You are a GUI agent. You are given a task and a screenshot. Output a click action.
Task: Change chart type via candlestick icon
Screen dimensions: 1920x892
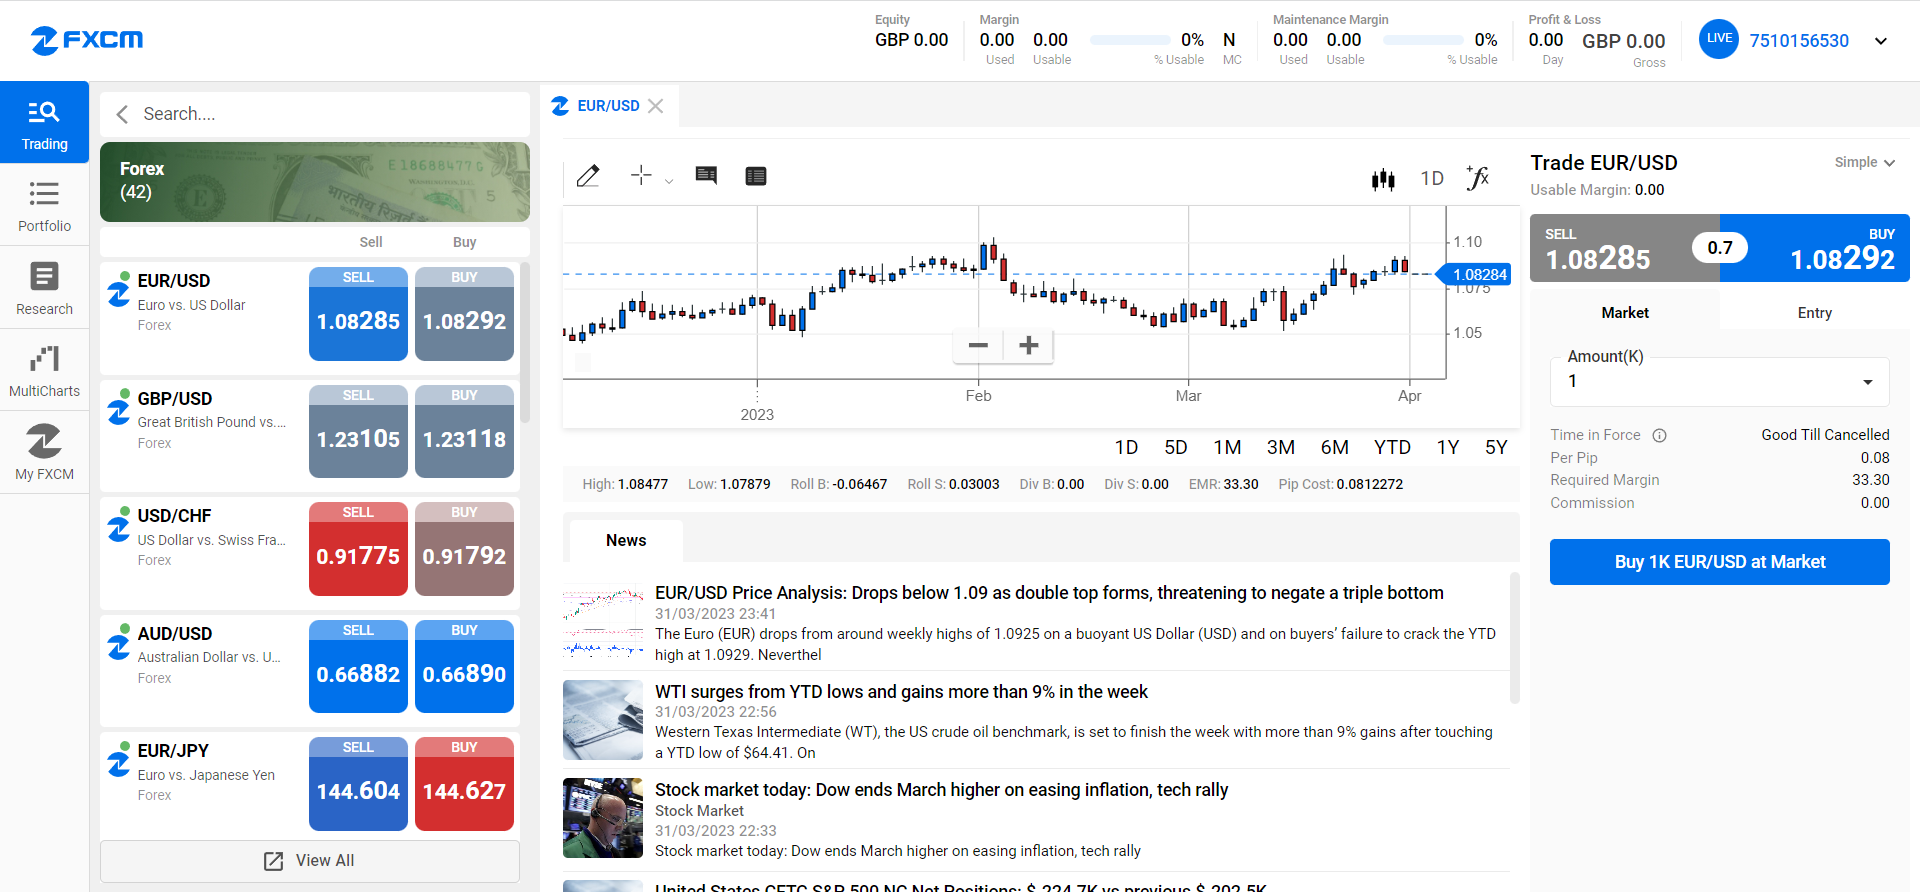pyautogui.click(x=1383, y=179)
